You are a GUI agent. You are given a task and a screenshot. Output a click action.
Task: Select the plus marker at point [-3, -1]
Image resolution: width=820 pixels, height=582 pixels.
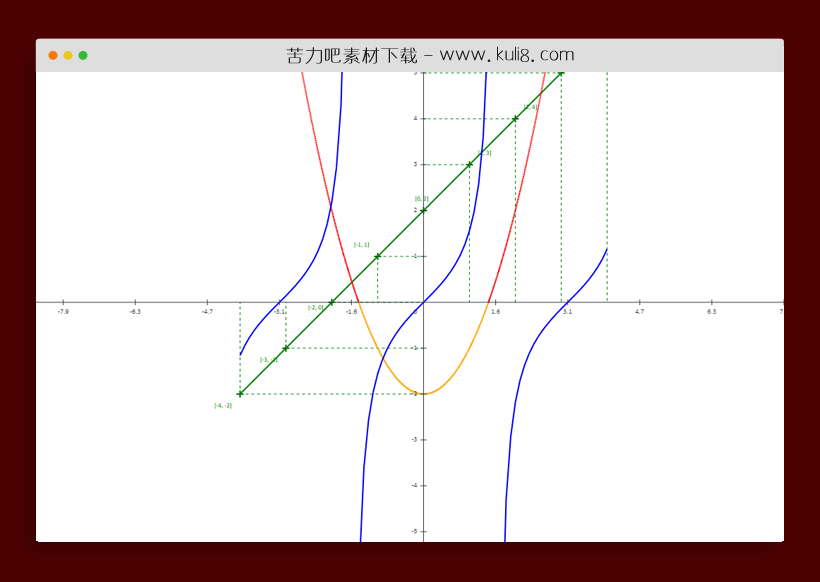(x=286, y=348)
